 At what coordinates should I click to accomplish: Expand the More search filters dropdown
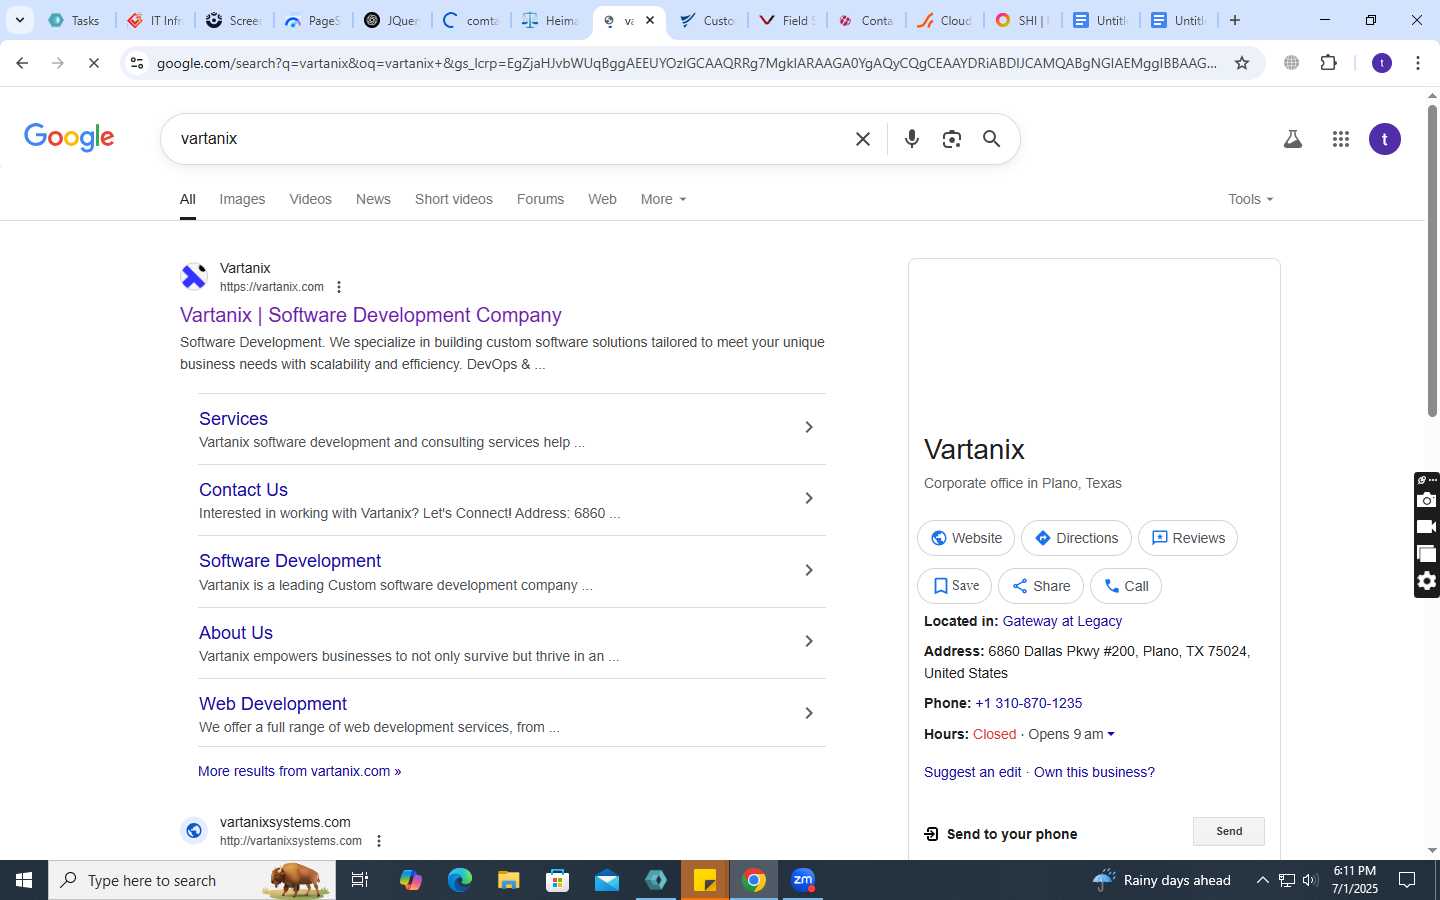click(x=663, y=199)
